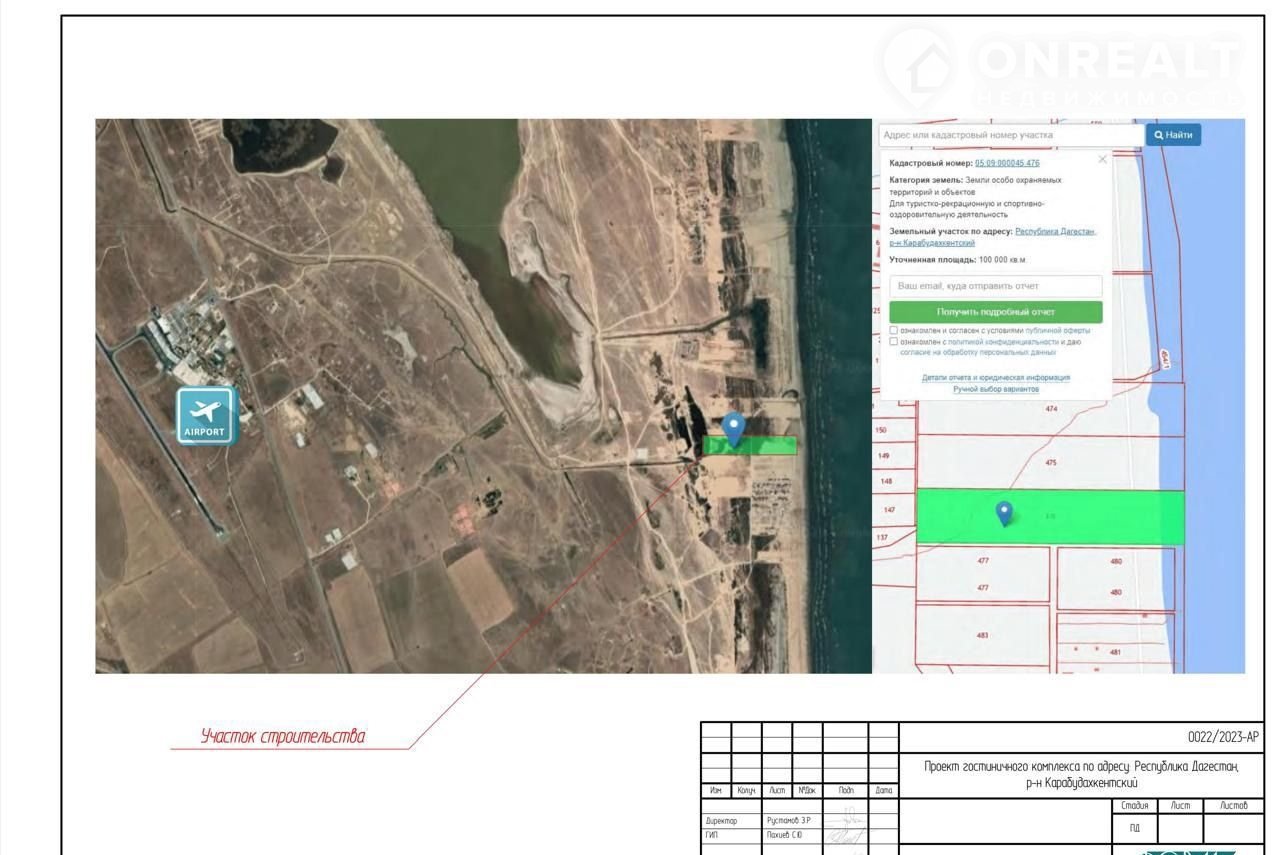Click the AIRPORT icon on satellite map
Viewport: 1280px width, 855px height.
[x=207, y=415]
